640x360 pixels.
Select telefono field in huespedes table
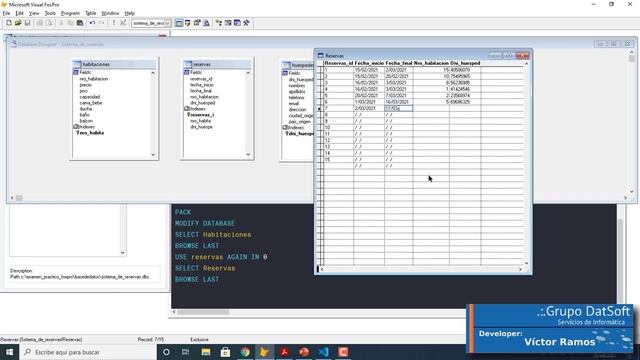coord(296,98)
